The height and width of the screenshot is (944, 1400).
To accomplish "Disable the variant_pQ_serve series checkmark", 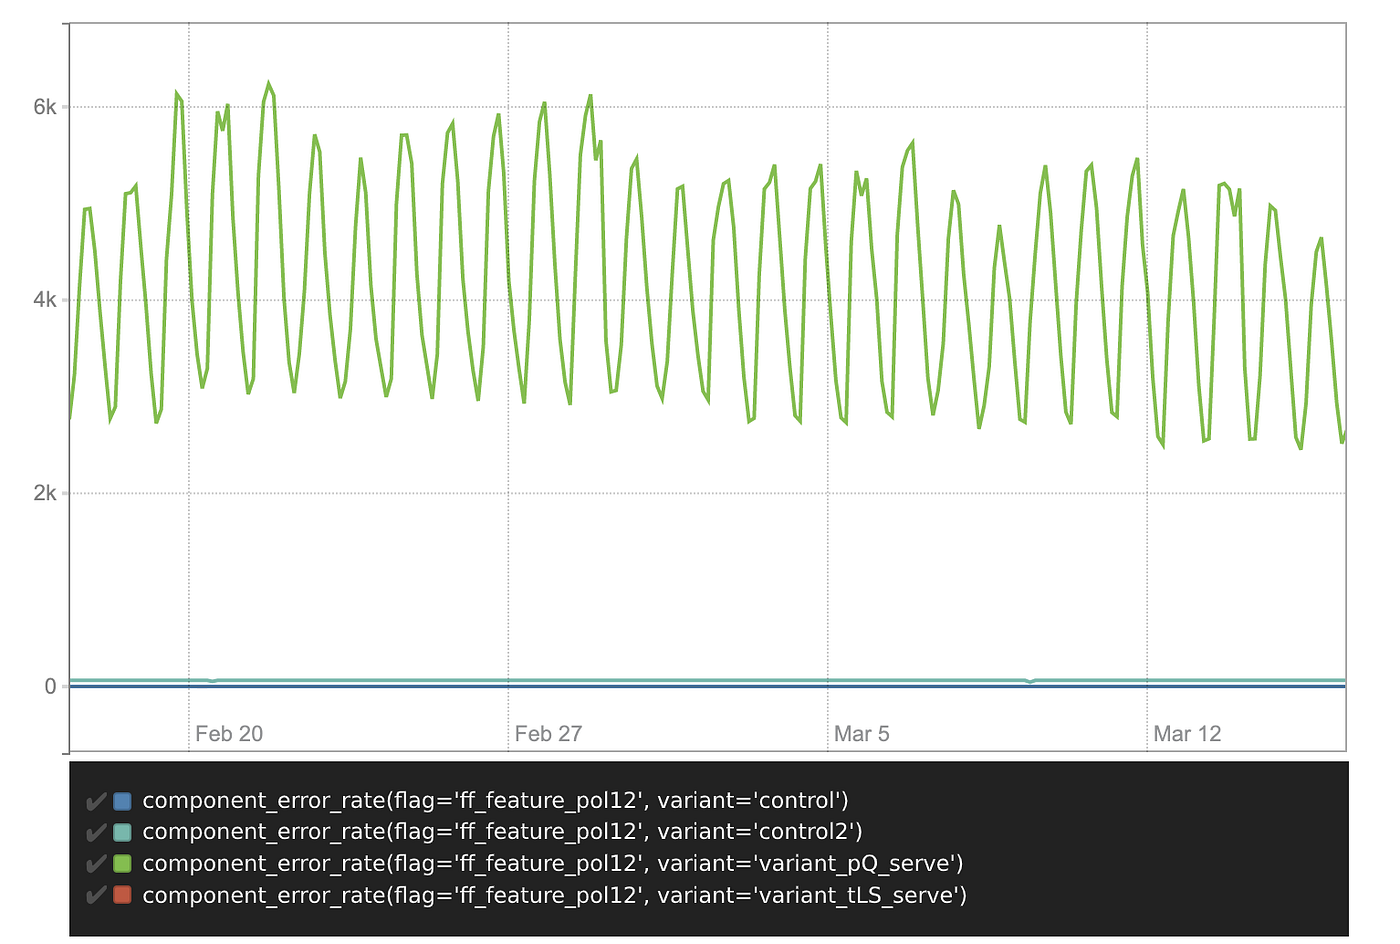I will 96,864.
